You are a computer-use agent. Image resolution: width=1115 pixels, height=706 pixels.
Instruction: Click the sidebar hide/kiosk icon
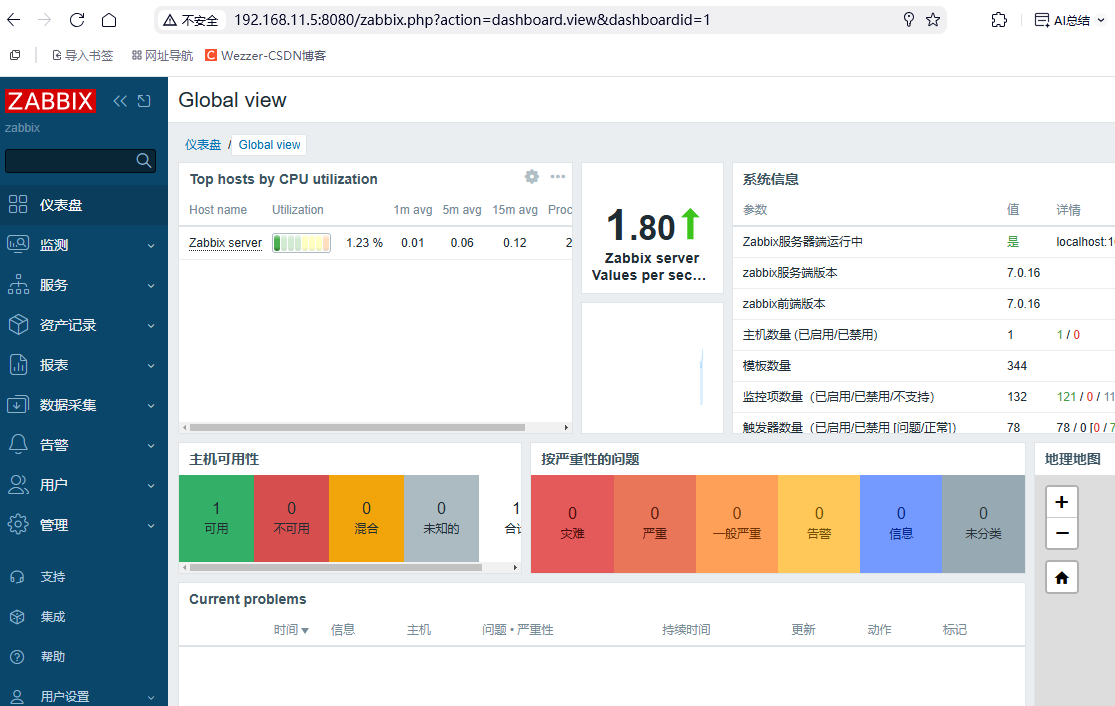click(x=144, y=101)
